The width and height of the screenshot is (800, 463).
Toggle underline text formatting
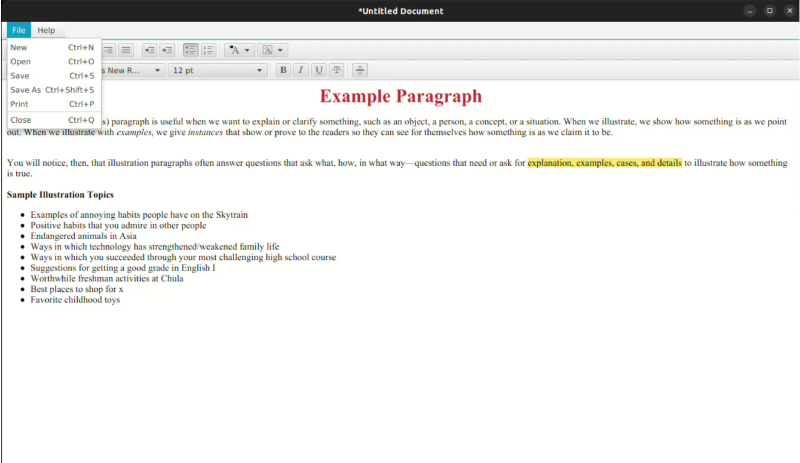point(319,70)
